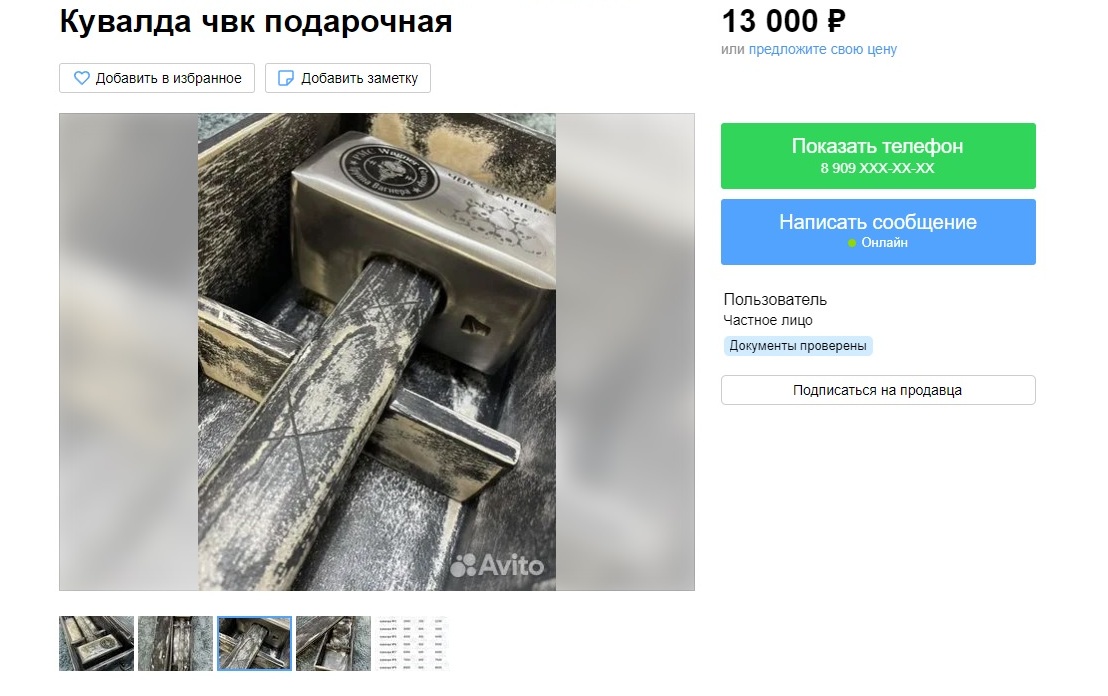The image size is (1108, 696).
Task: Select the highlighted third thumbnail
Action: pyautogui.click(x=254, y=643)
